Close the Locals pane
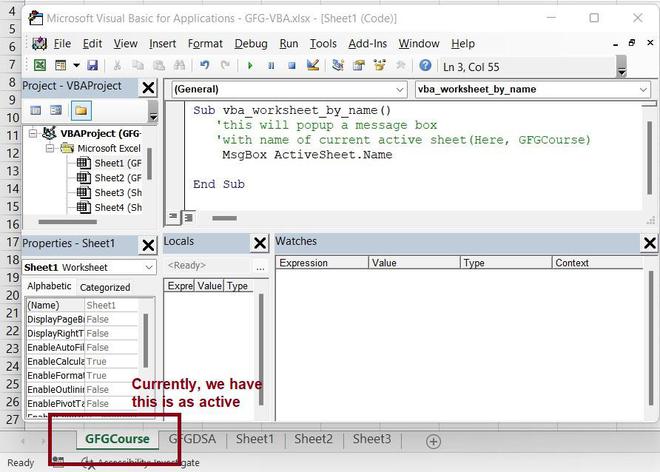660x472 pixels. 260,243
